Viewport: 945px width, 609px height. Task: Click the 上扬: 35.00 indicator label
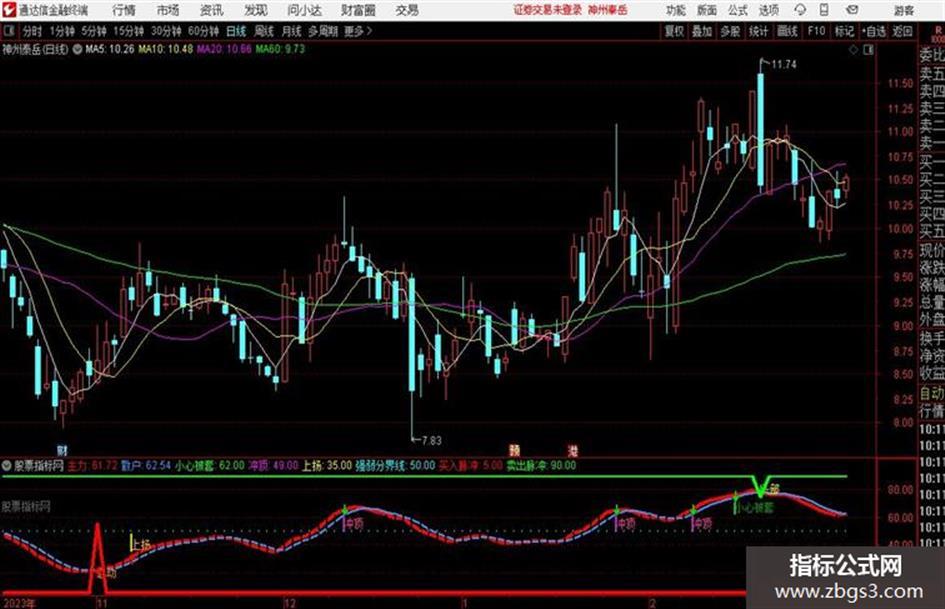point(327,465)
